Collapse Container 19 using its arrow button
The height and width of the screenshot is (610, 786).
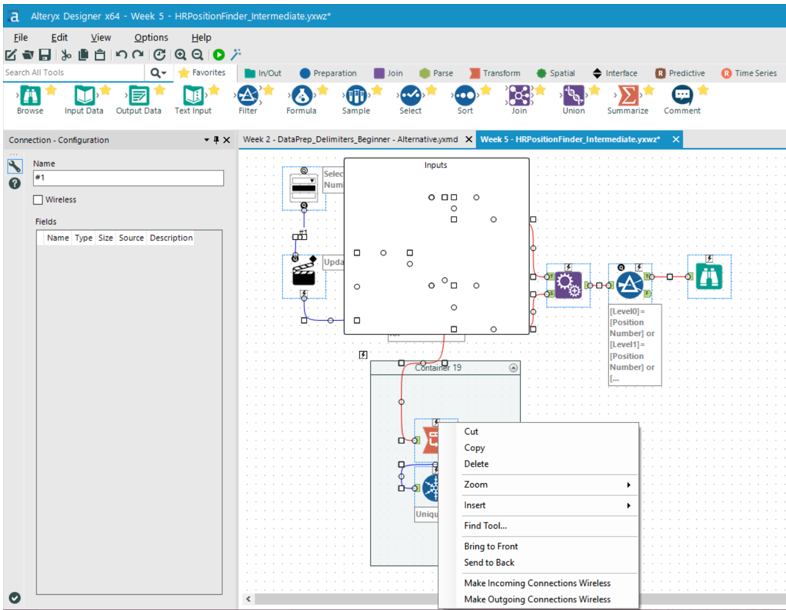point(513,368)
